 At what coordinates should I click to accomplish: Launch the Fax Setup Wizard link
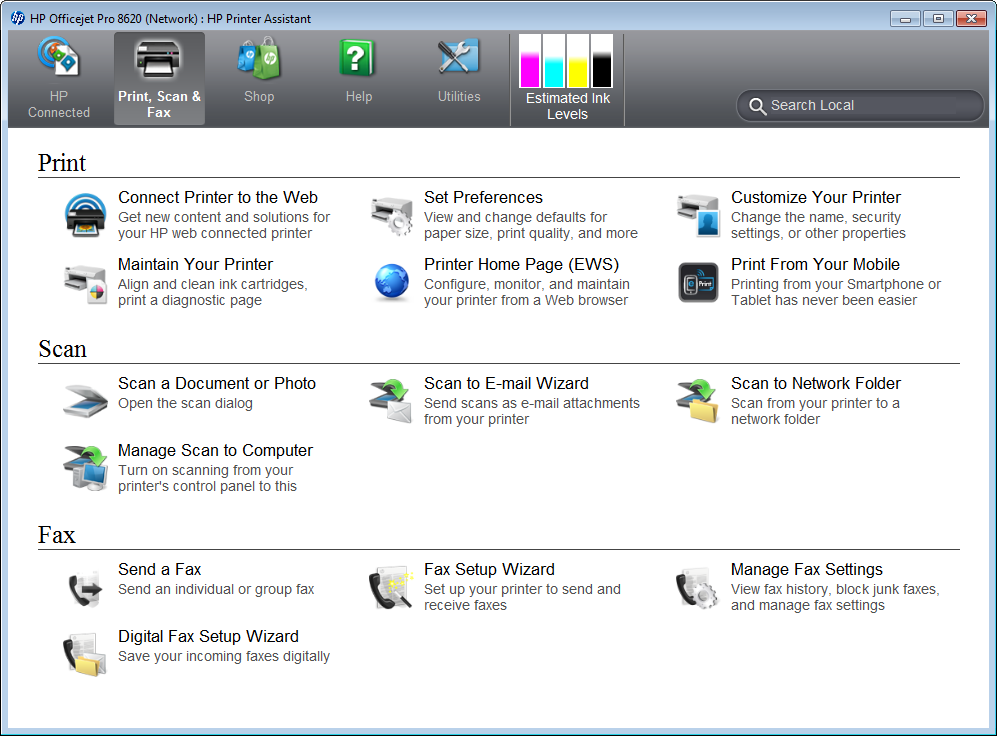[x=489, y=570]
